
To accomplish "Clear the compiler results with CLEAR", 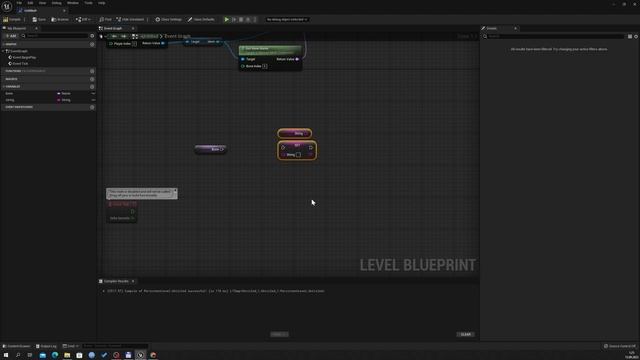I will click(x=465, y=334).
